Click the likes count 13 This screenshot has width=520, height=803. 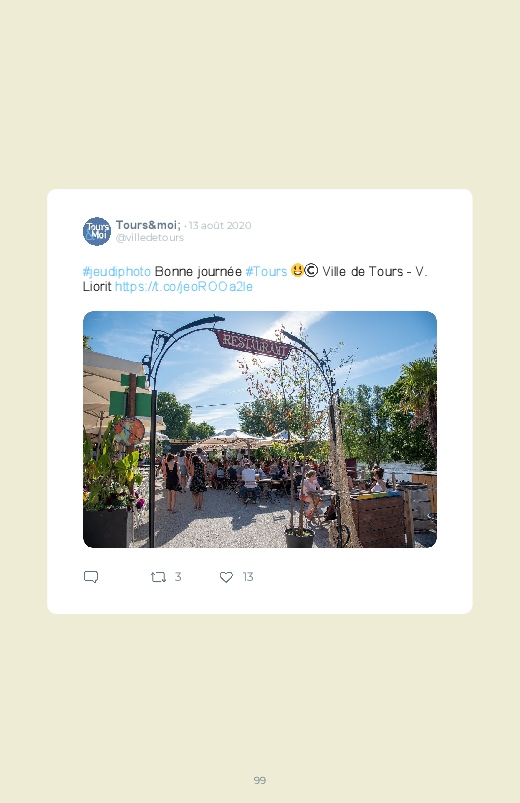(x=248, y=577)
